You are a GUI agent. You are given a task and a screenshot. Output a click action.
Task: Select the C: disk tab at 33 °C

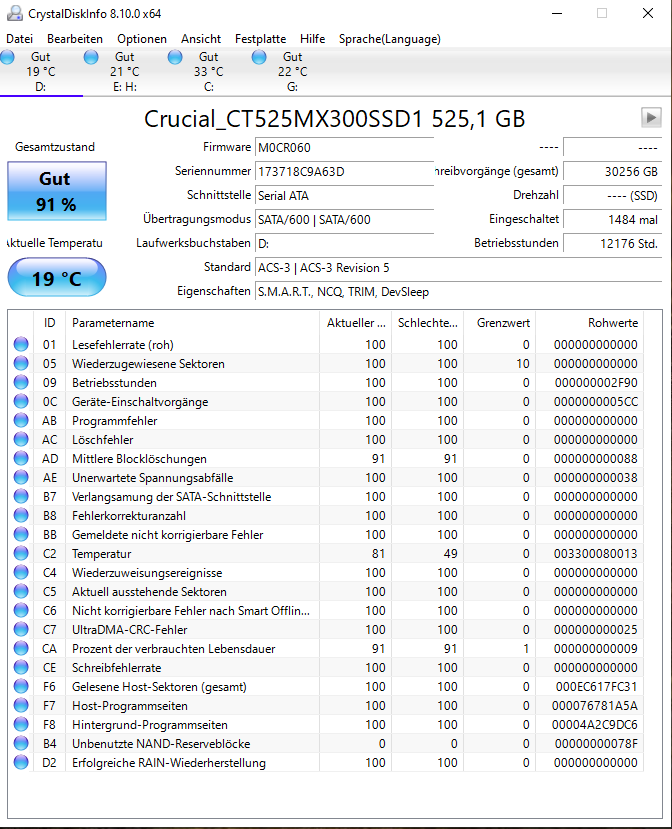[208, 71]
